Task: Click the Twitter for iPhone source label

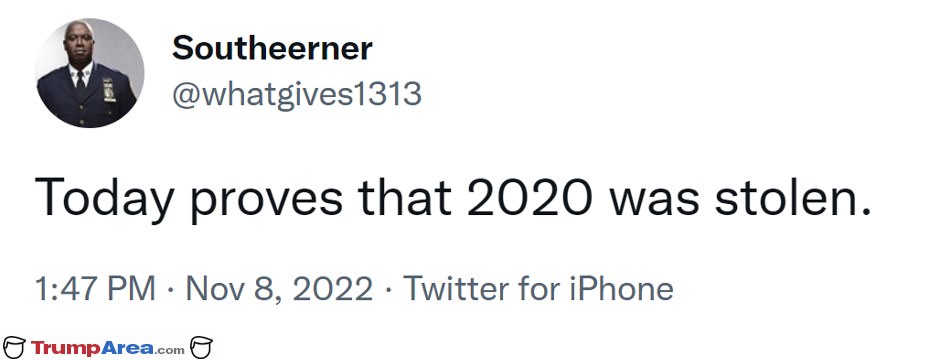Action: point(538,288)
